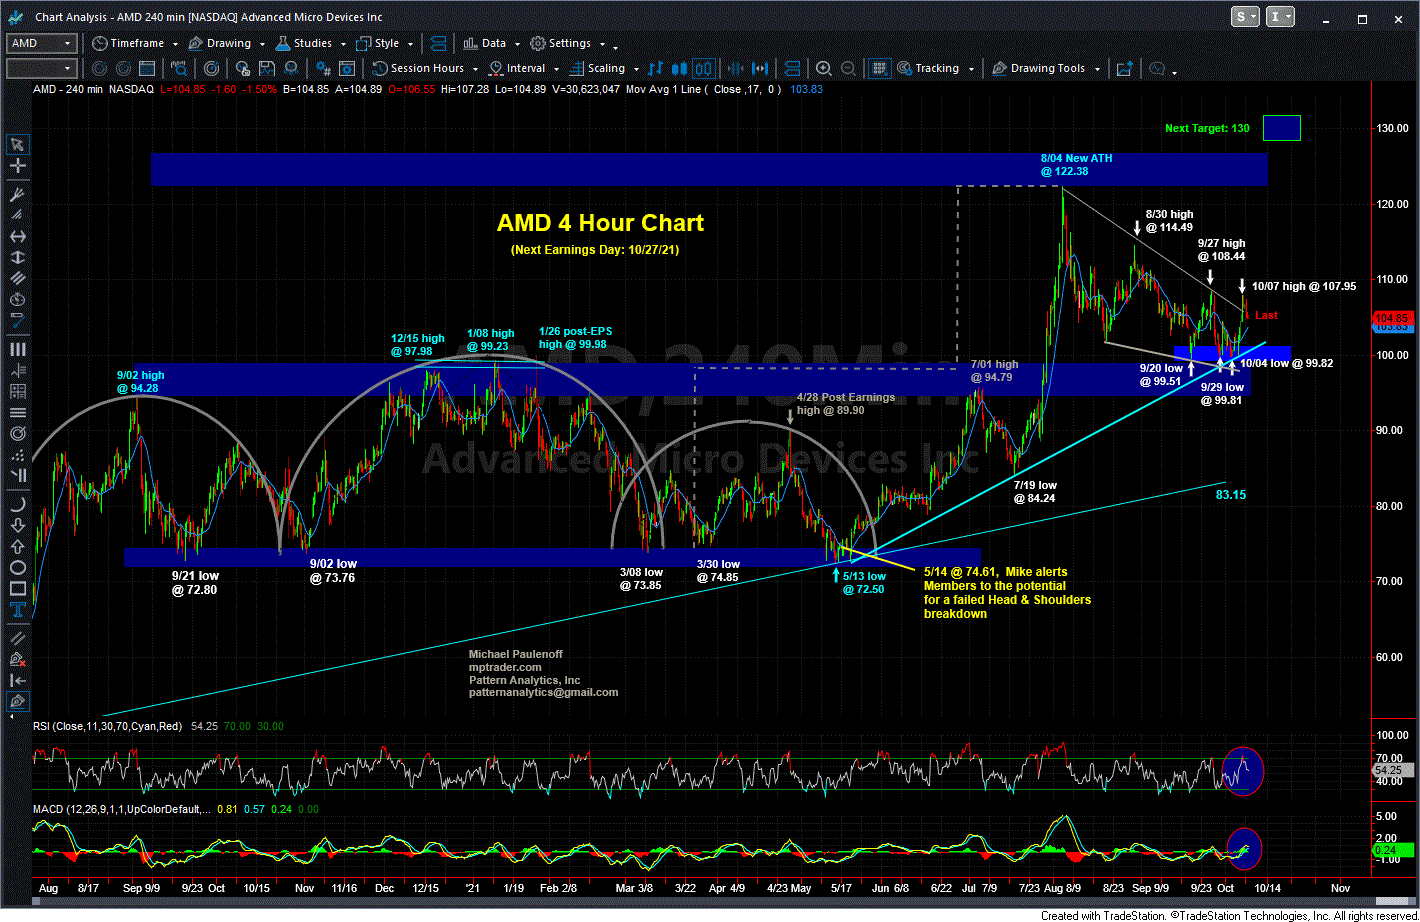Select the vertical double-arrow tool

pos(18,258)
